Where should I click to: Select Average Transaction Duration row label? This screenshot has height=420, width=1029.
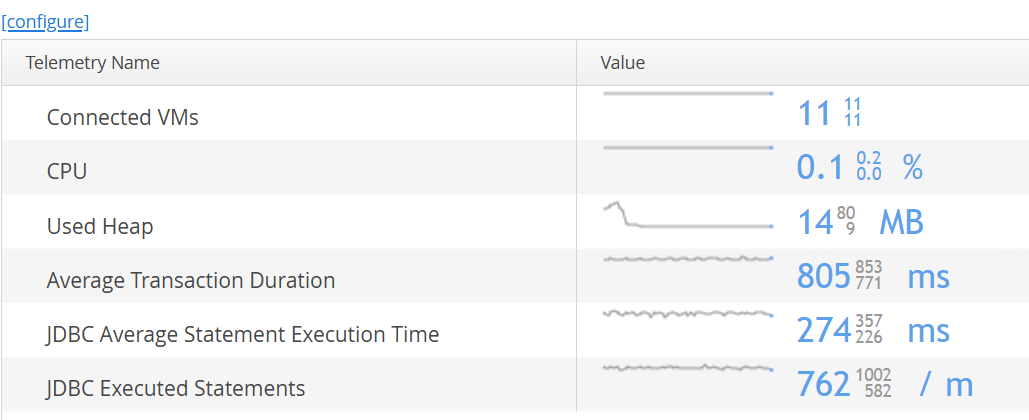pos(190,280)
